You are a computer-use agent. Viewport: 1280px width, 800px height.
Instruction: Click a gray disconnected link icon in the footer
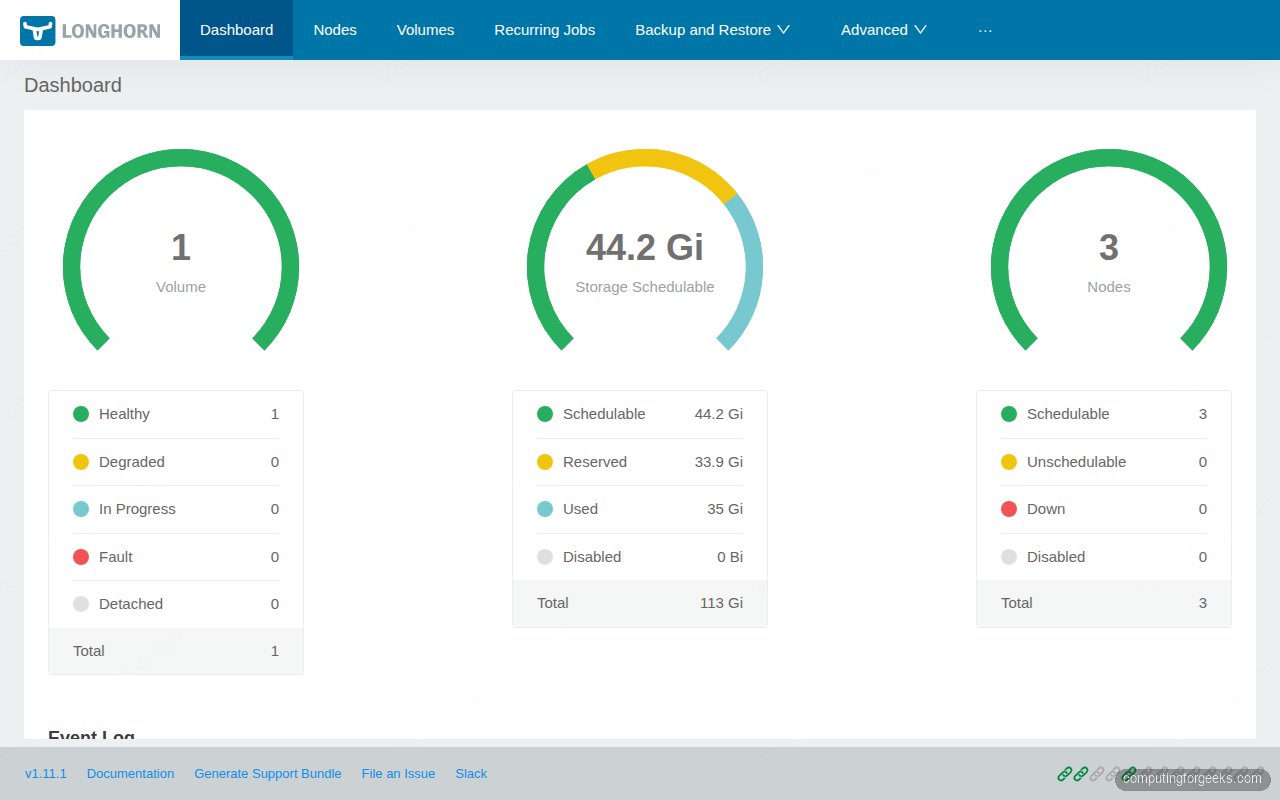[x=1095, y=773]
